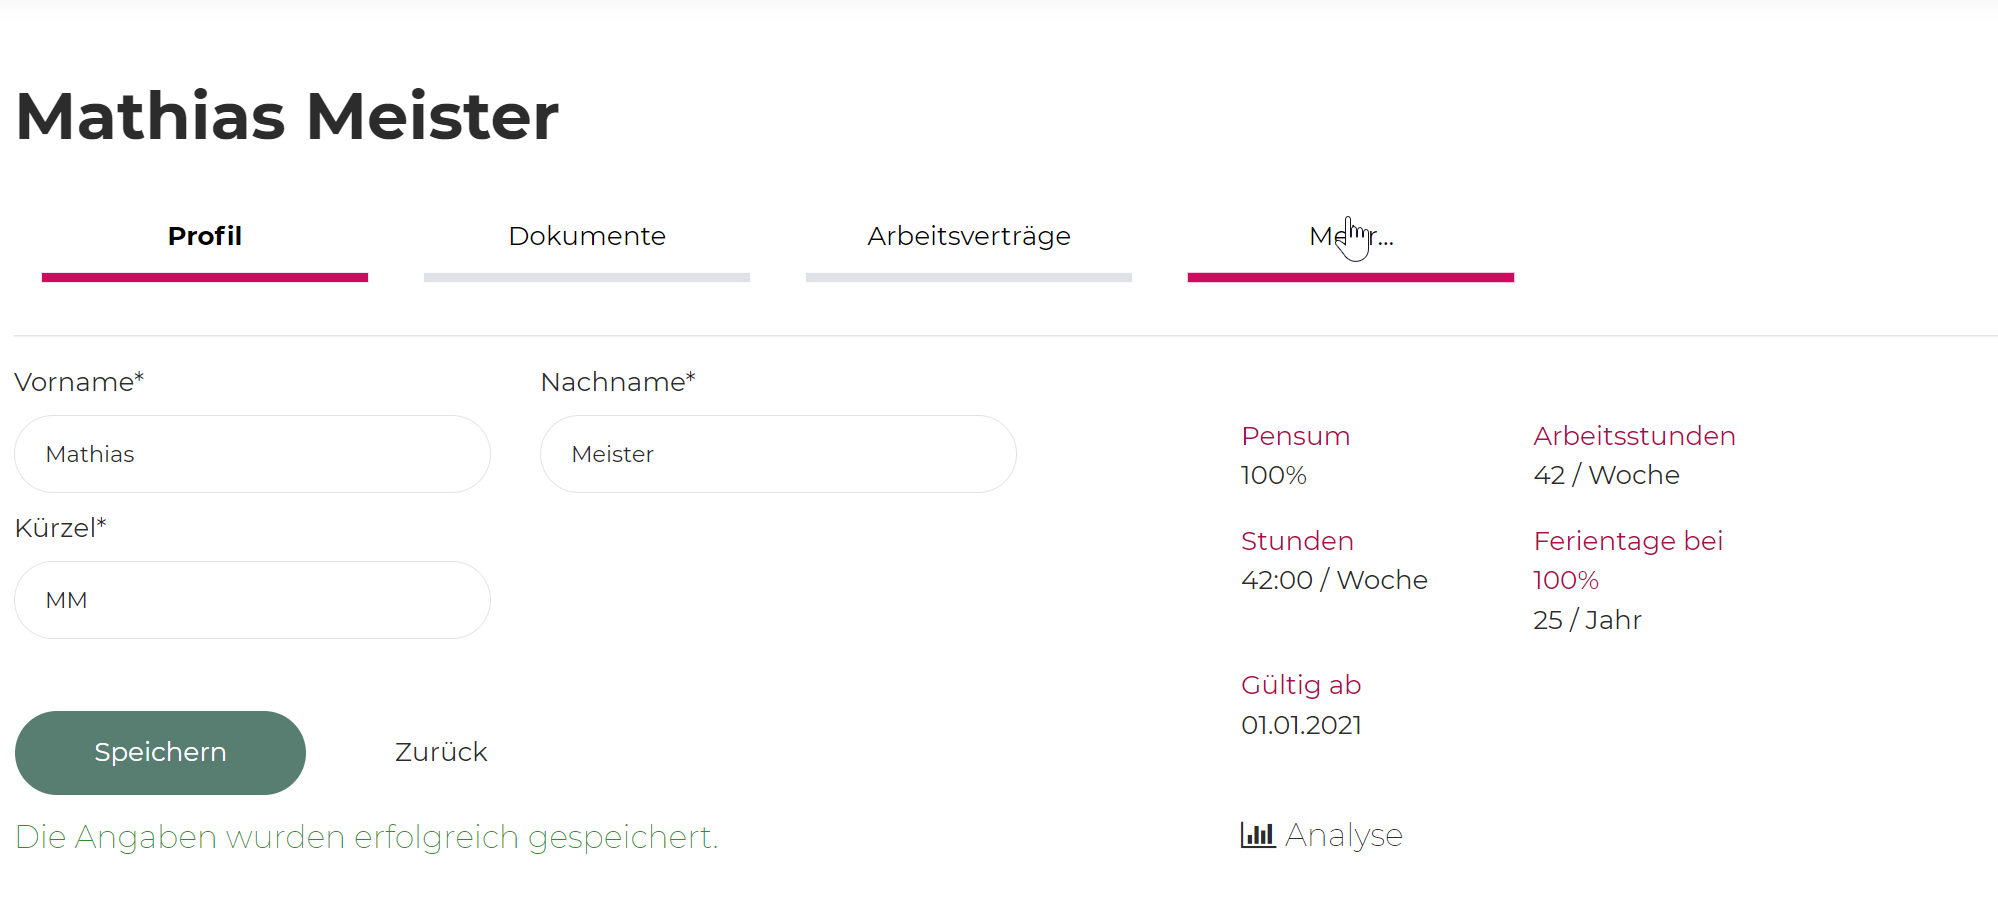Click the Kürzel* field label
This screenshot has width=1998, height=906.
coord(60,528)
